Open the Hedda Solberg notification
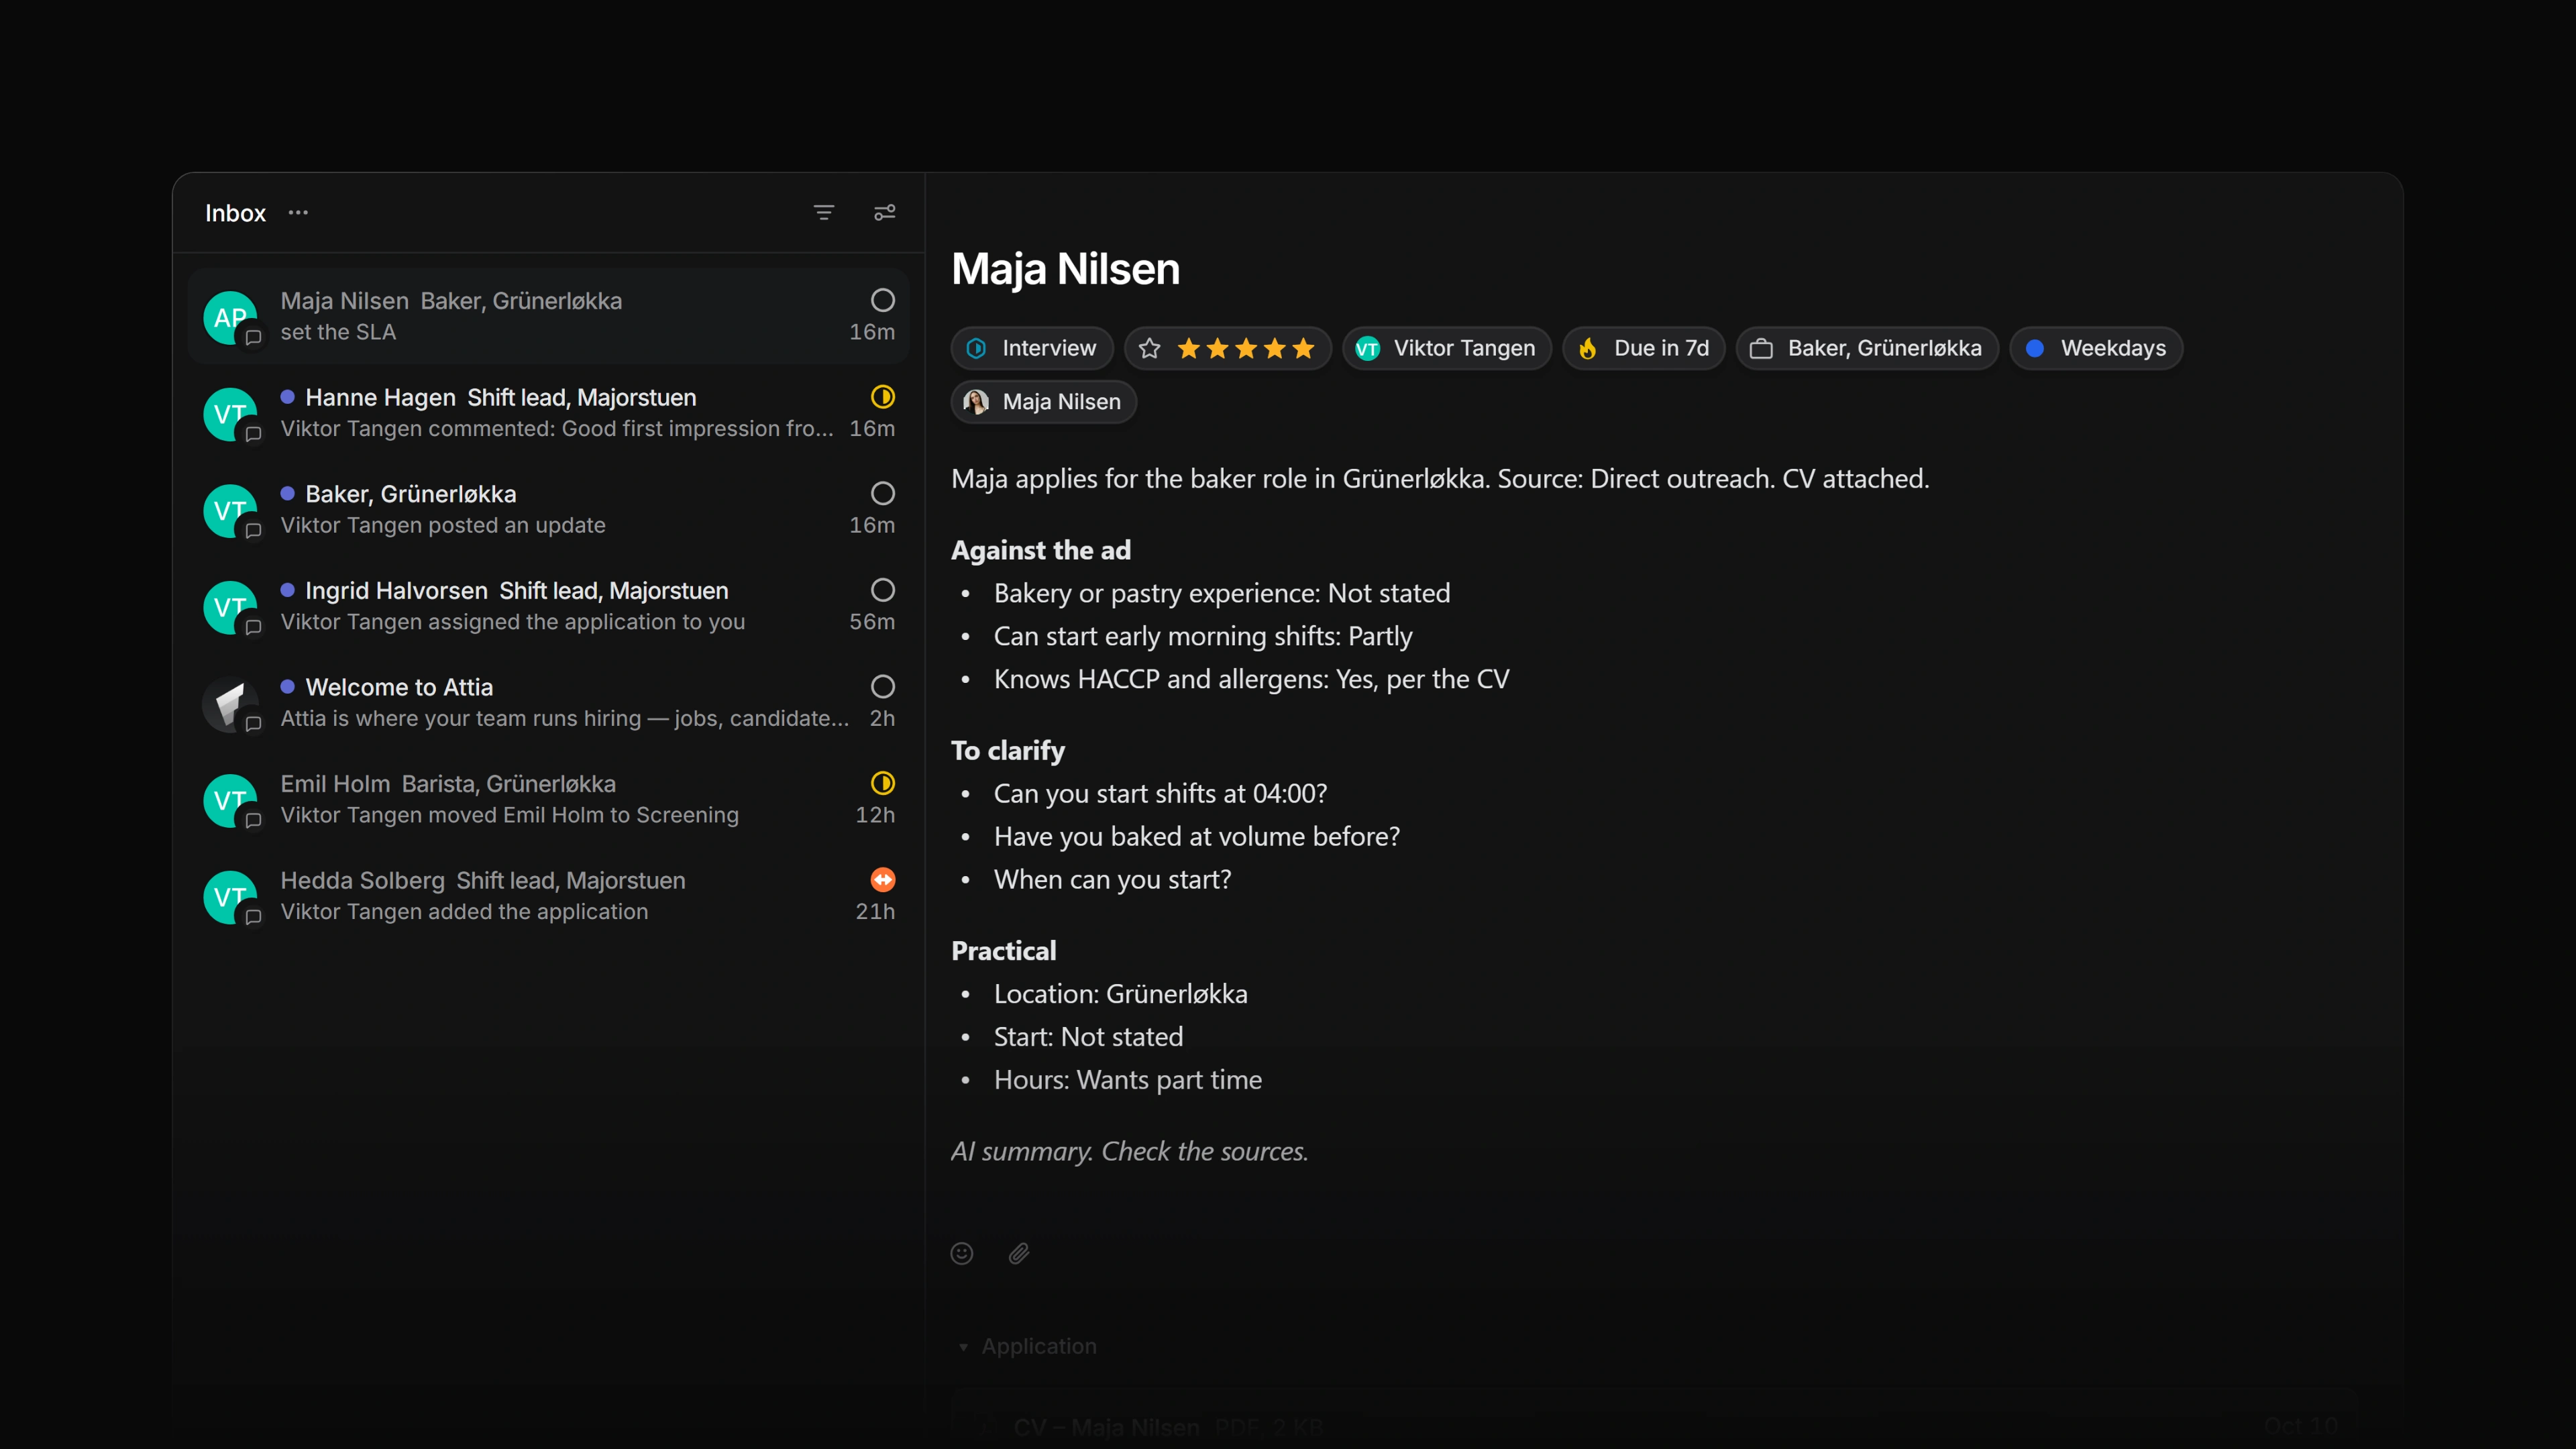 [x=548, y=896]
